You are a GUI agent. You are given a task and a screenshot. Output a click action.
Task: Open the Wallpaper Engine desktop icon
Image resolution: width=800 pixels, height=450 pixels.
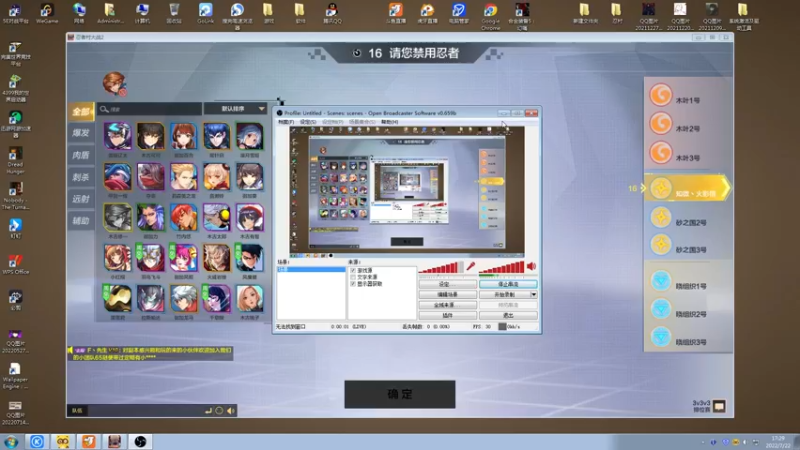pyautogui.click(x=15, y=376)
